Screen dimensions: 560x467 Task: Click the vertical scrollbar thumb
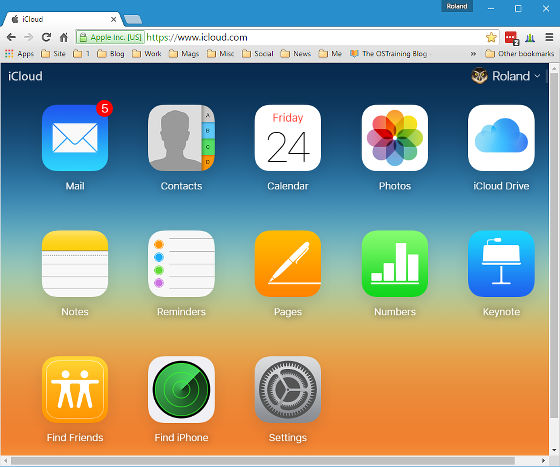(x=554, y=245)
